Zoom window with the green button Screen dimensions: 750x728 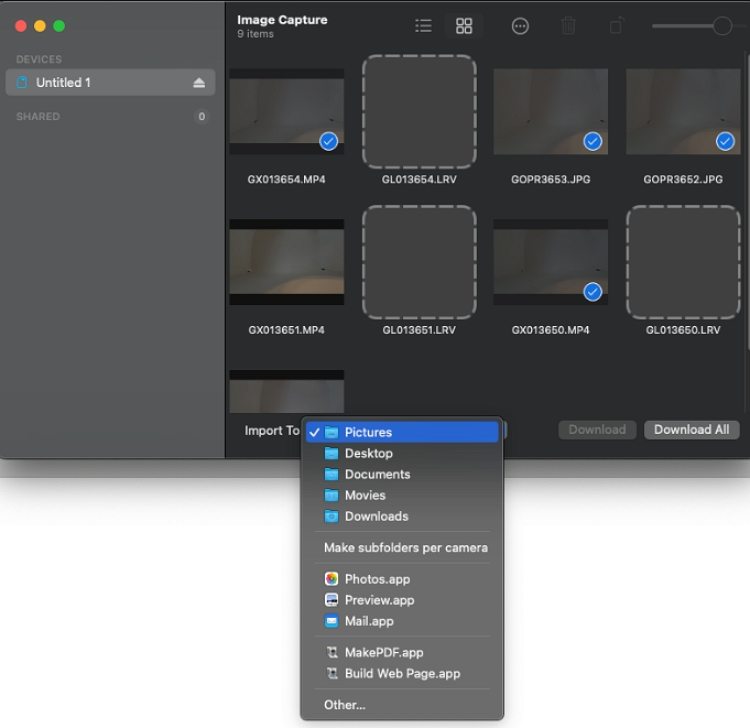tap(59, 26)
